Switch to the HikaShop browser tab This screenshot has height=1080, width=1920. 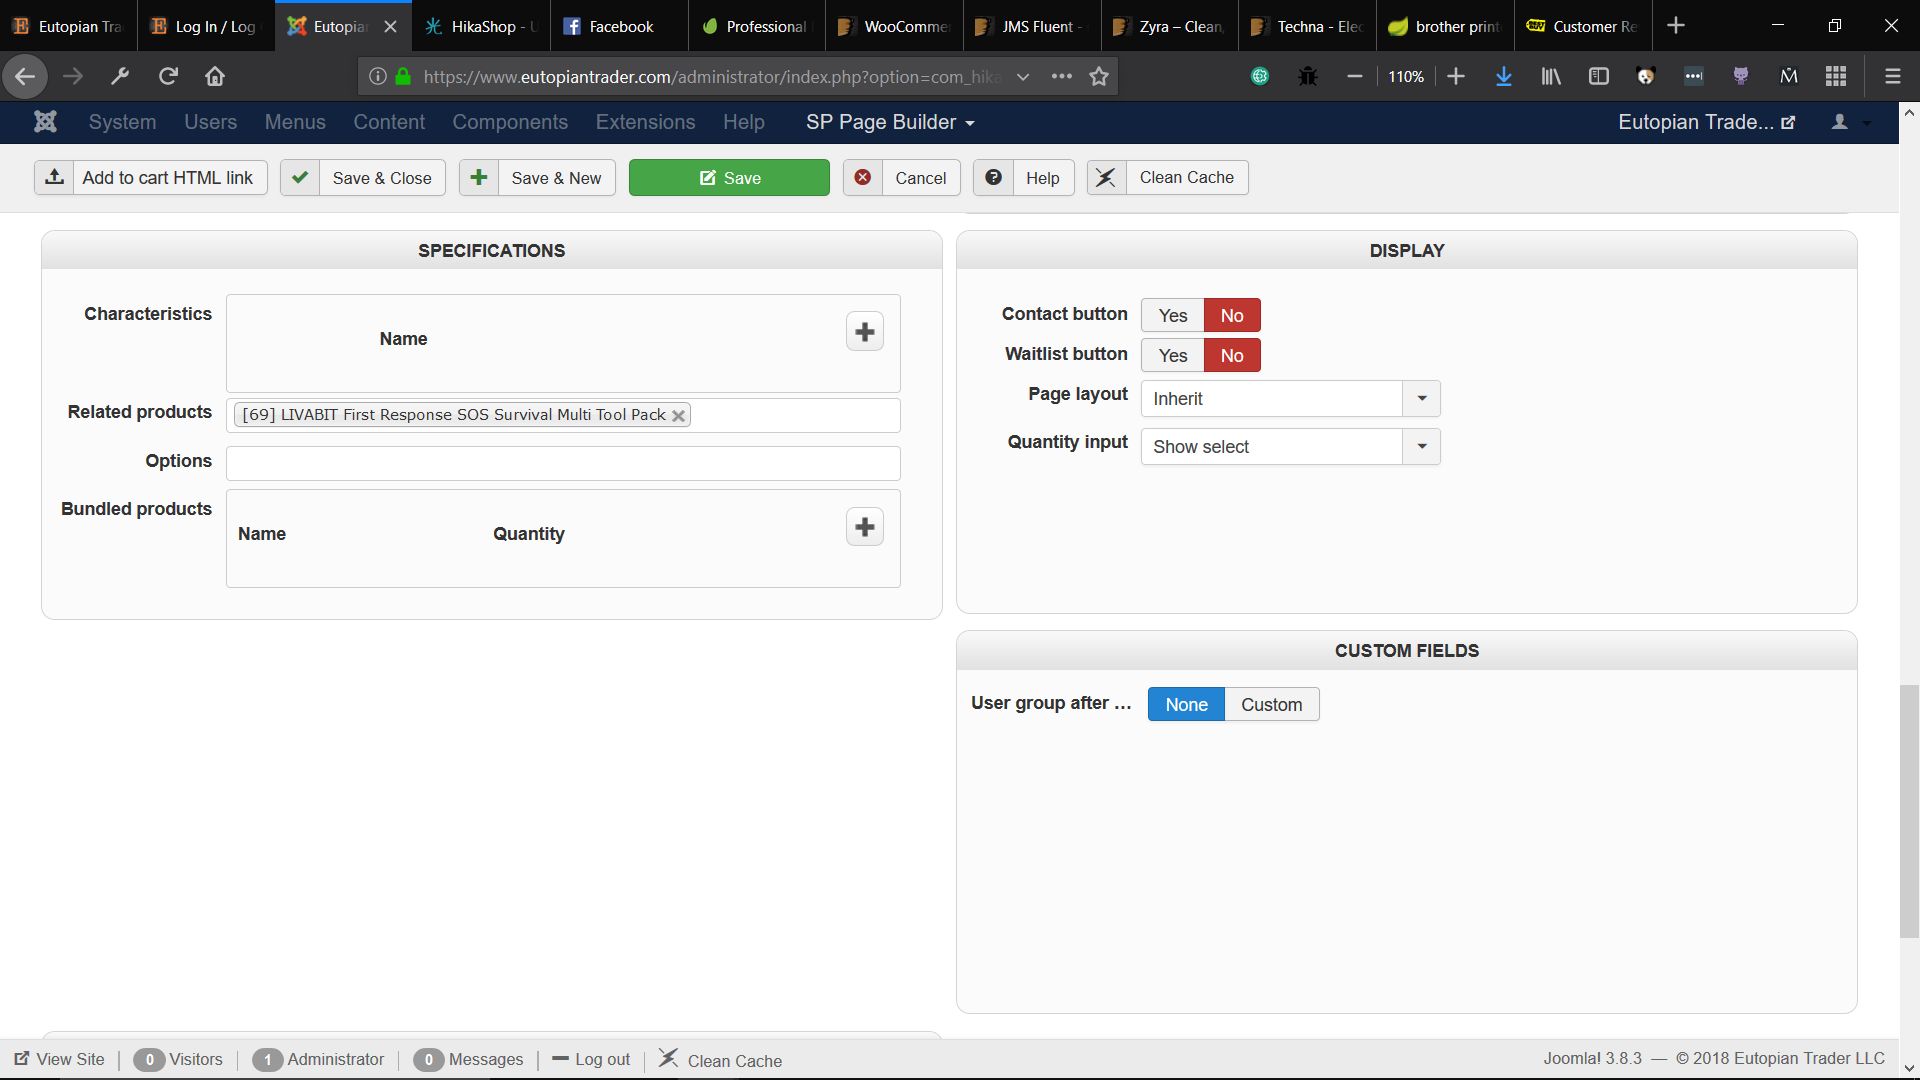483,27
